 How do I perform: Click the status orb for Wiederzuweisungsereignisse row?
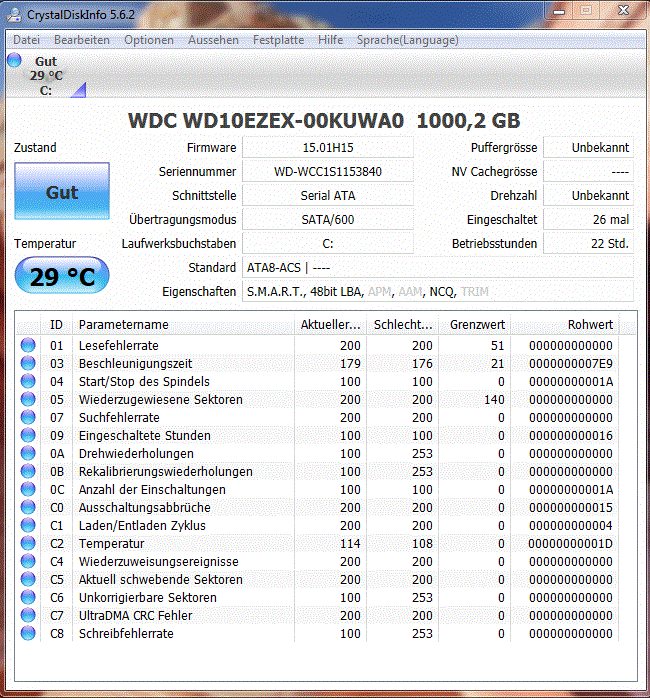point(28,561)
